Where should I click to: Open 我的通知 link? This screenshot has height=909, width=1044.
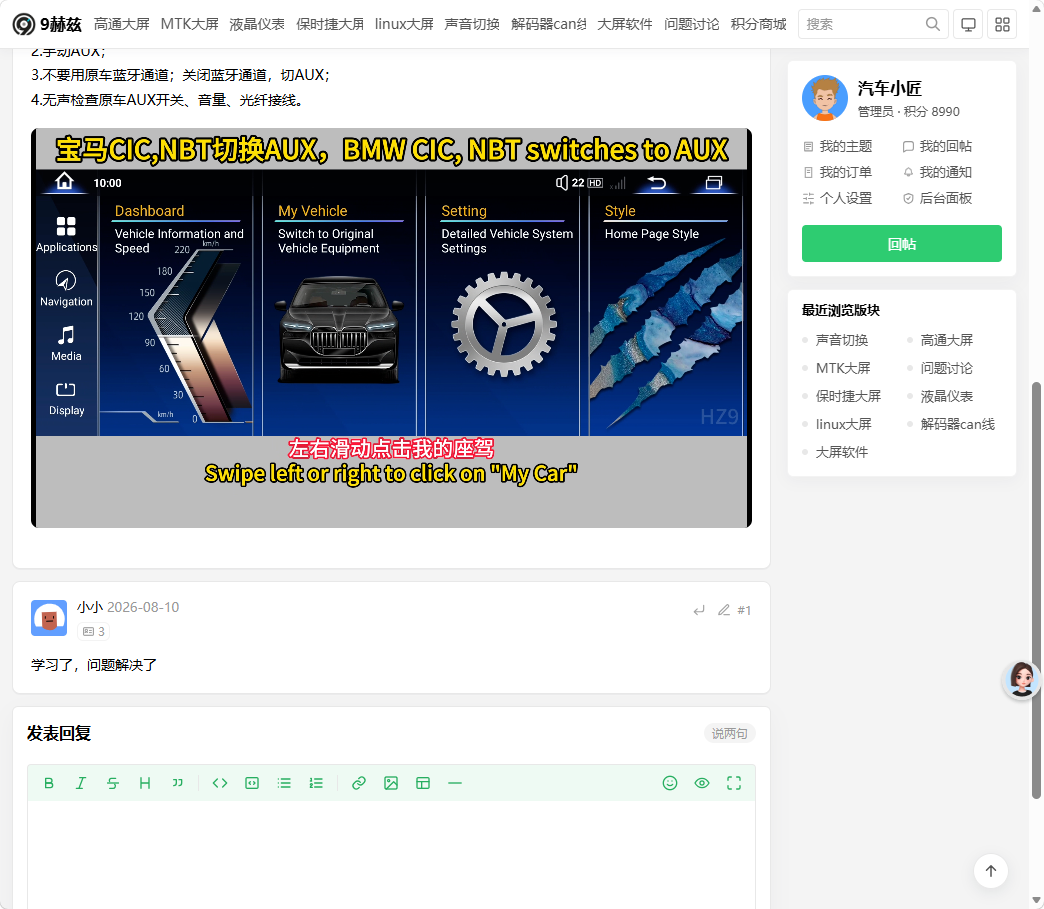937,172
